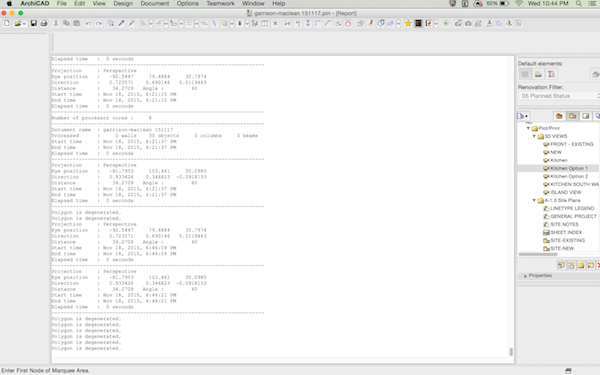Click the Wi-Fi status icon
600x375 pixels.
(x=519, y=3)
